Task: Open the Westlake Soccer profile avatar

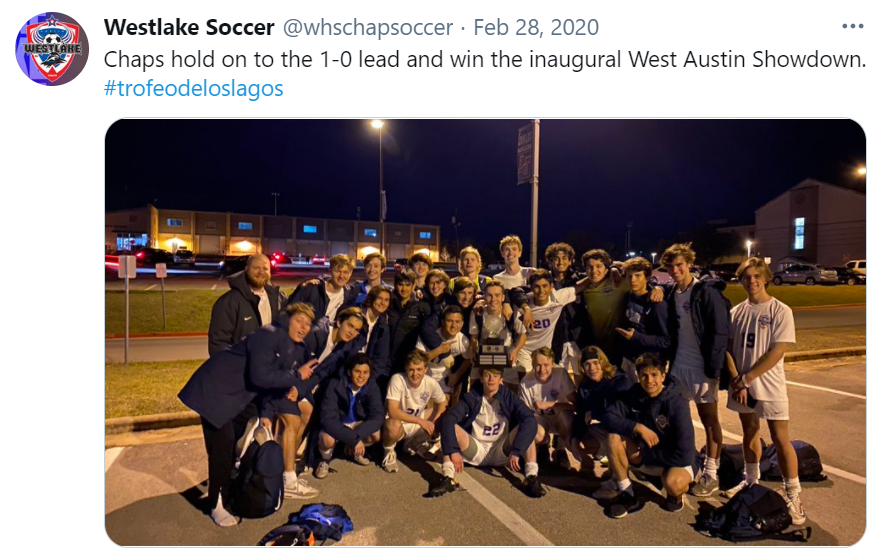Action: [52, 49]
